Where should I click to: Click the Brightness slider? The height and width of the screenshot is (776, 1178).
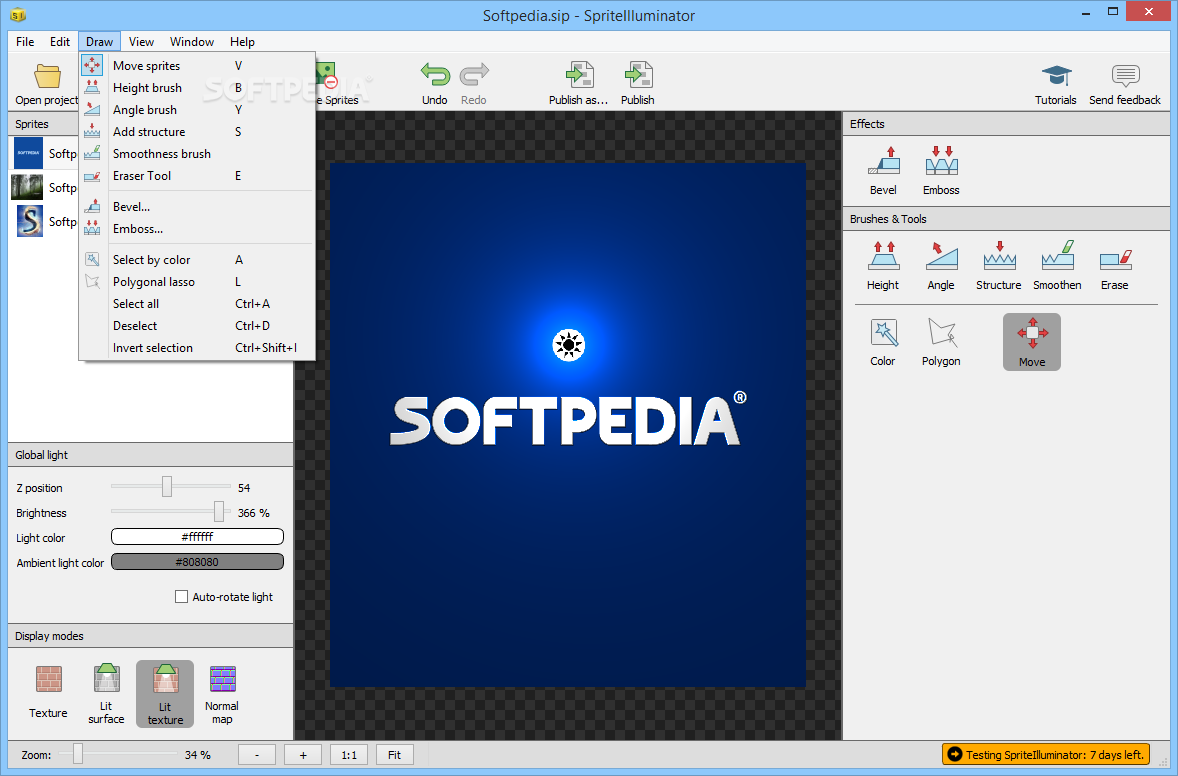(x=171, y=512)
